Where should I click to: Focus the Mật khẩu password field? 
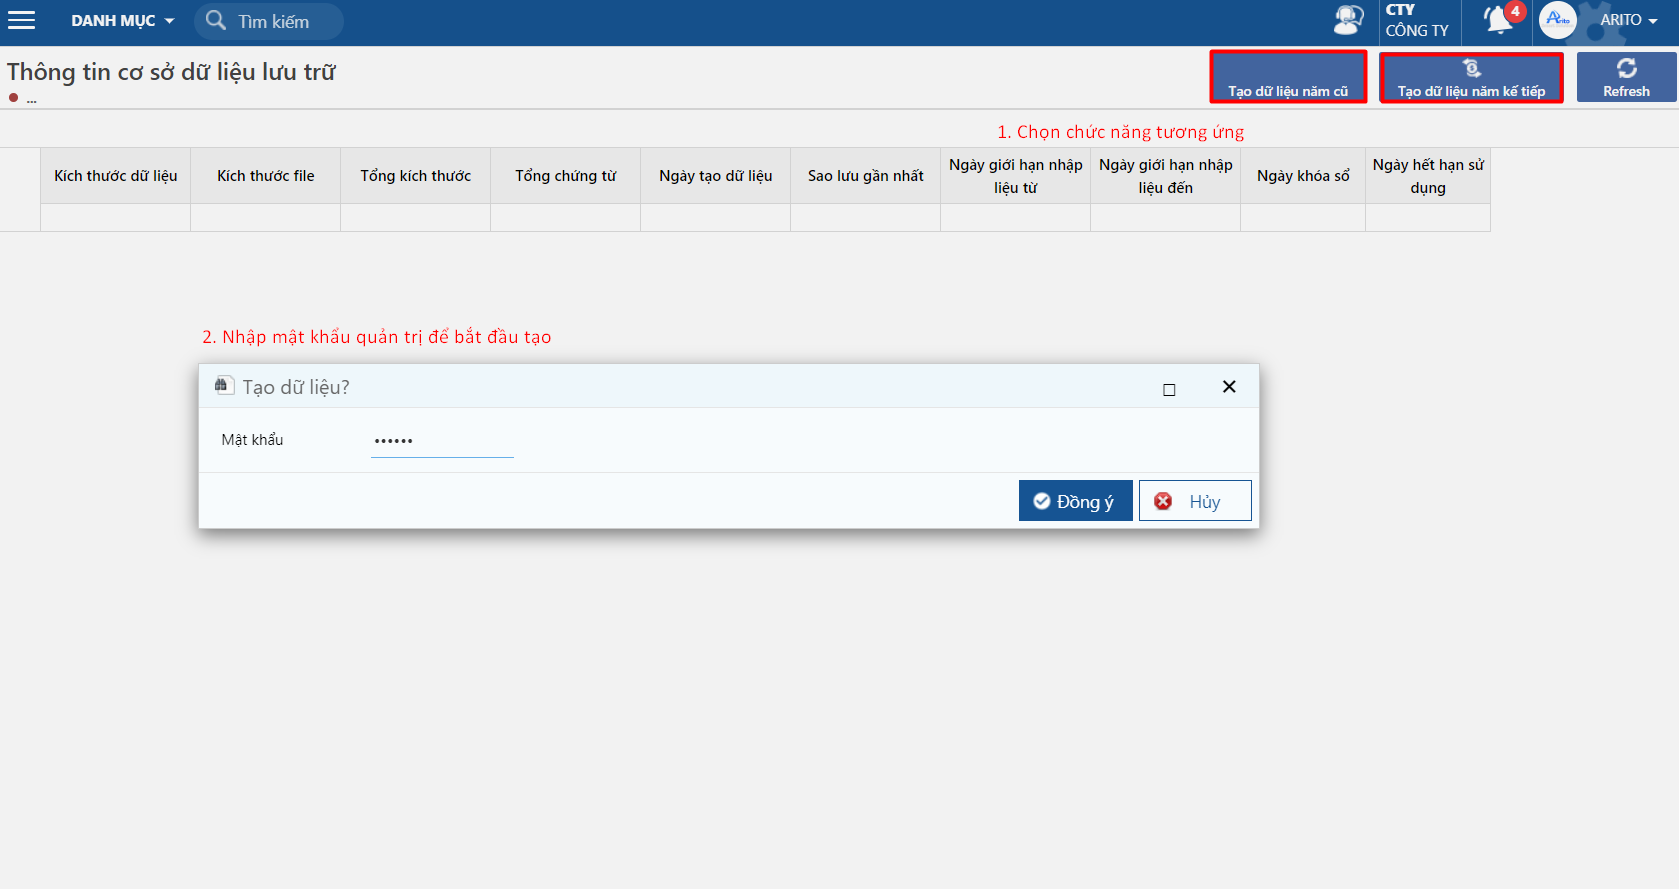442,441
